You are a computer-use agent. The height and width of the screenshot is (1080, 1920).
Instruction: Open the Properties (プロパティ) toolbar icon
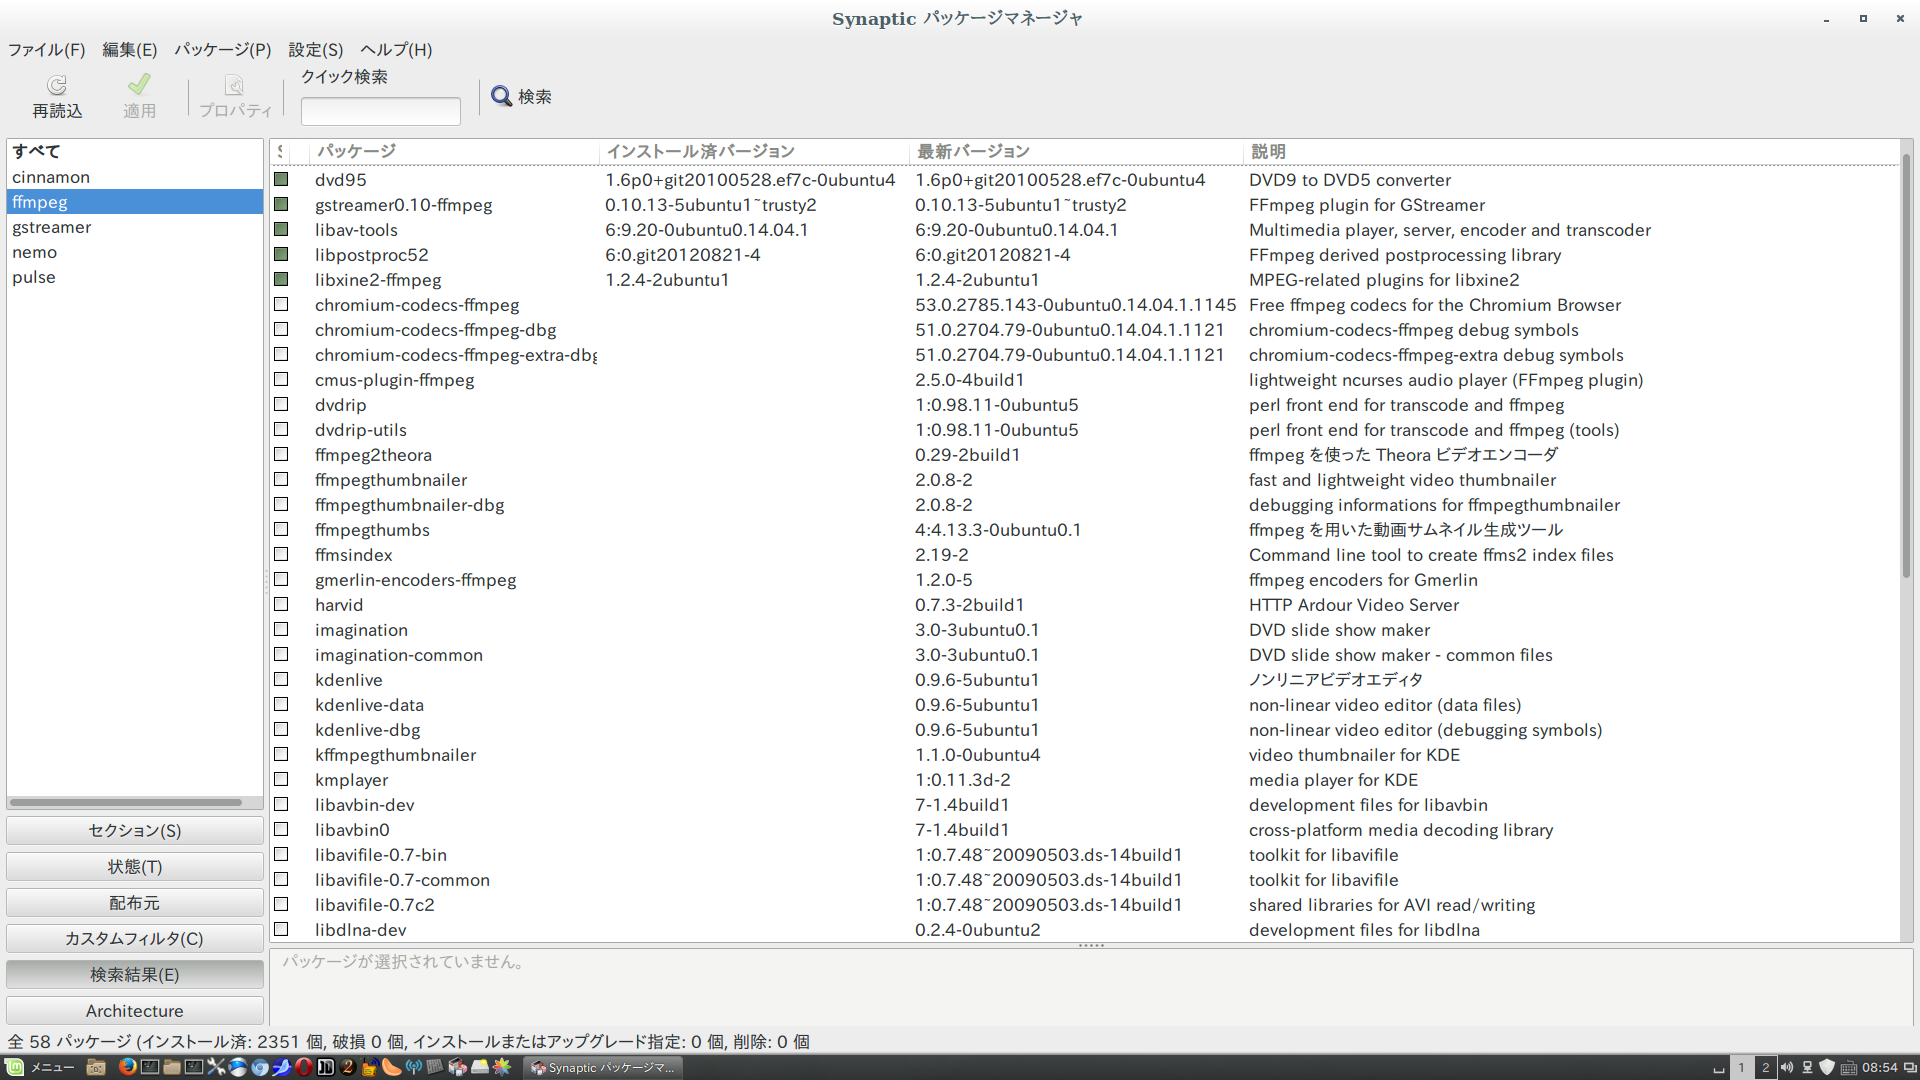(234, 85)
